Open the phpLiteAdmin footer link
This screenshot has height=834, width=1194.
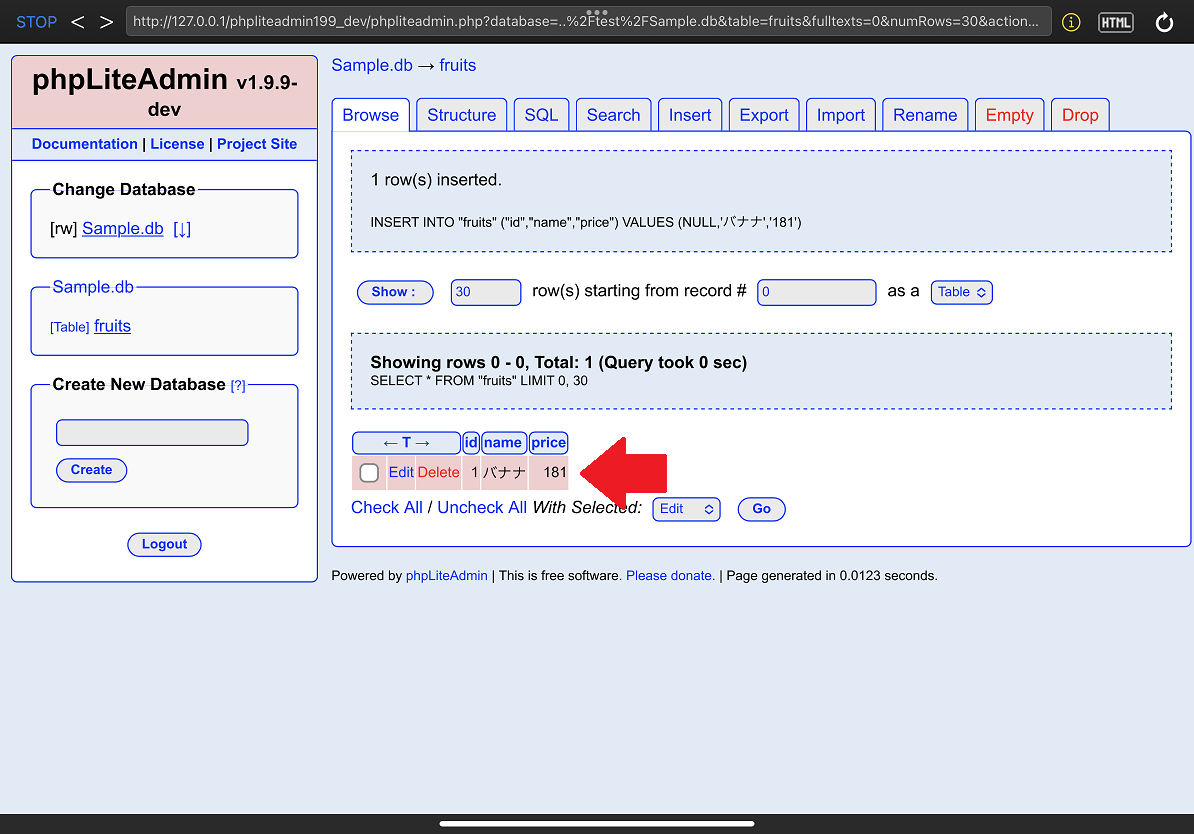[x=447, y=576]
